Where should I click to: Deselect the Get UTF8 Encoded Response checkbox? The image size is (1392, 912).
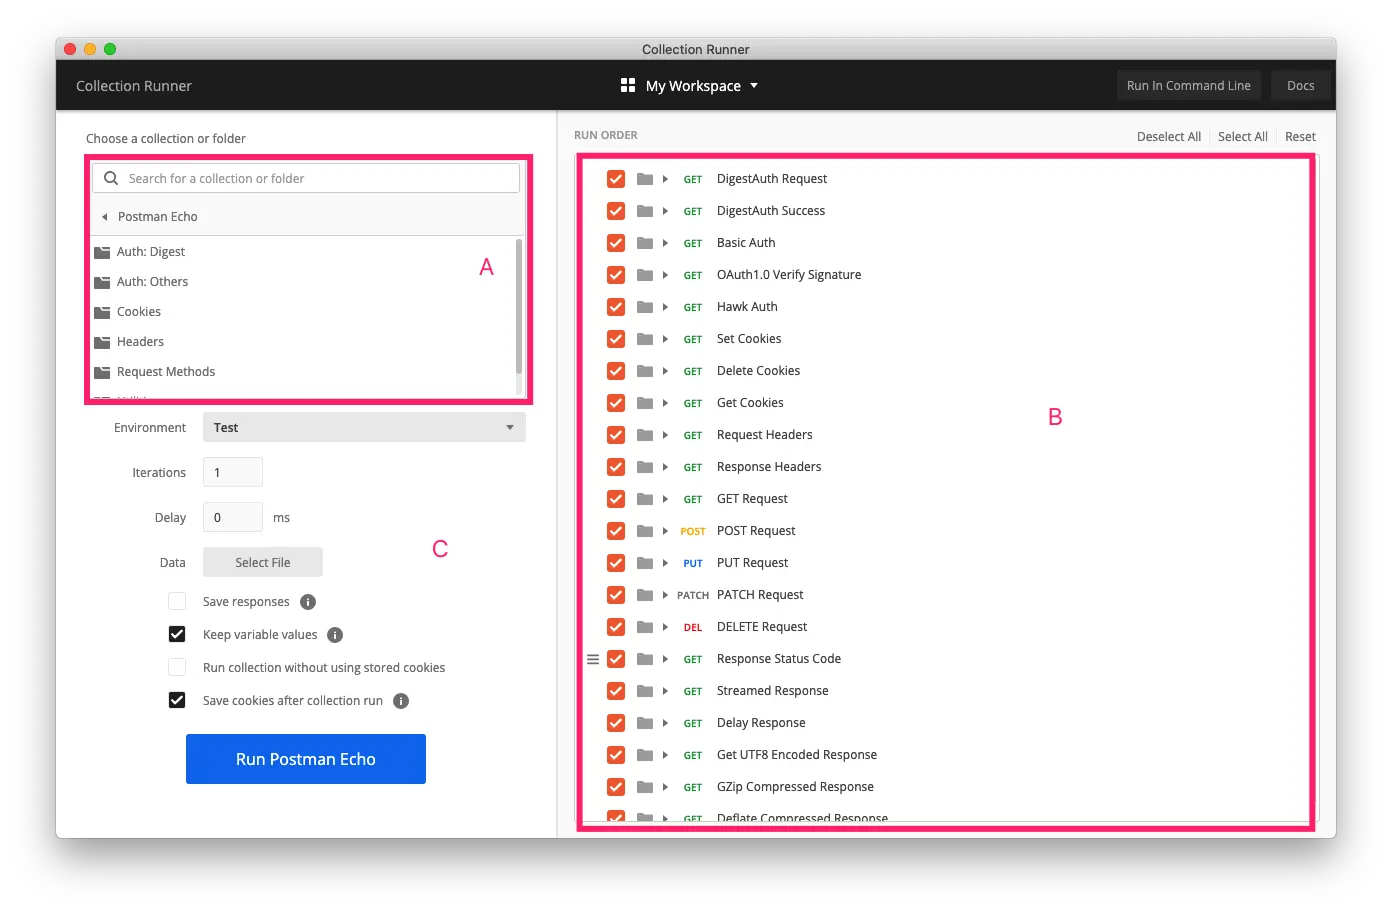(616, 755)
